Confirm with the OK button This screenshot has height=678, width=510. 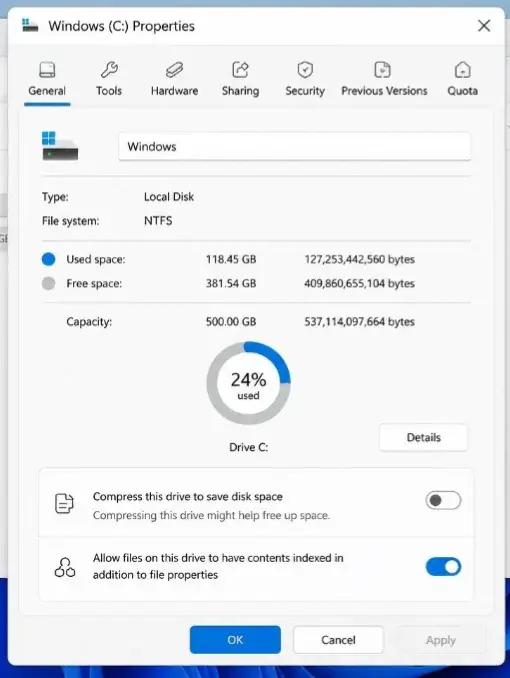click(235, 640)
